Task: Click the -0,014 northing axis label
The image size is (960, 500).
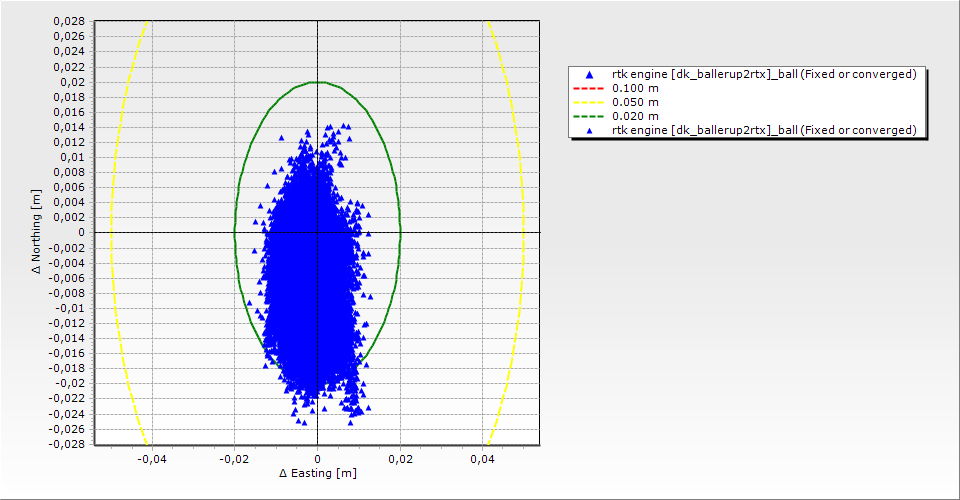Action: point(67,338)
